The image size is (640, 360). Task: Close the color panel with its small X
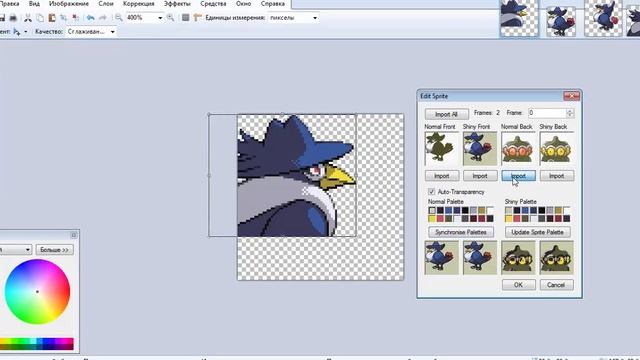pyautogui.click(x=73, y=235)
